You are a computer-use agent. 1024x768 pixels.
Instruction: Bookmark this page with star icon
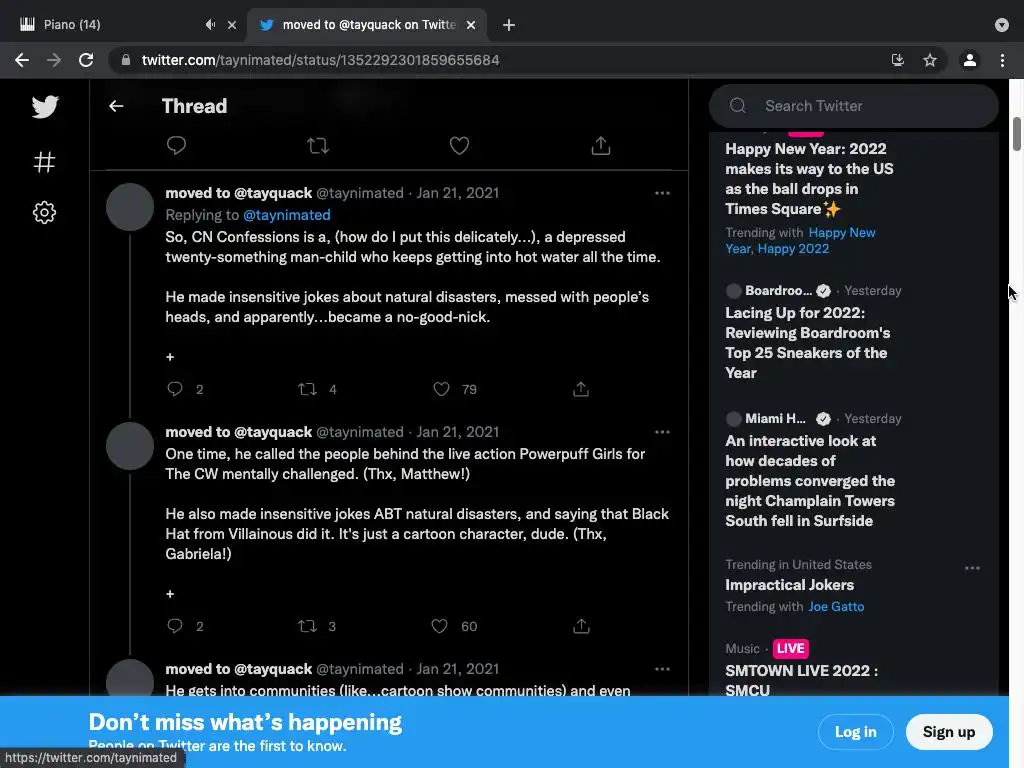pyautogui.click(x=930, y=60)
